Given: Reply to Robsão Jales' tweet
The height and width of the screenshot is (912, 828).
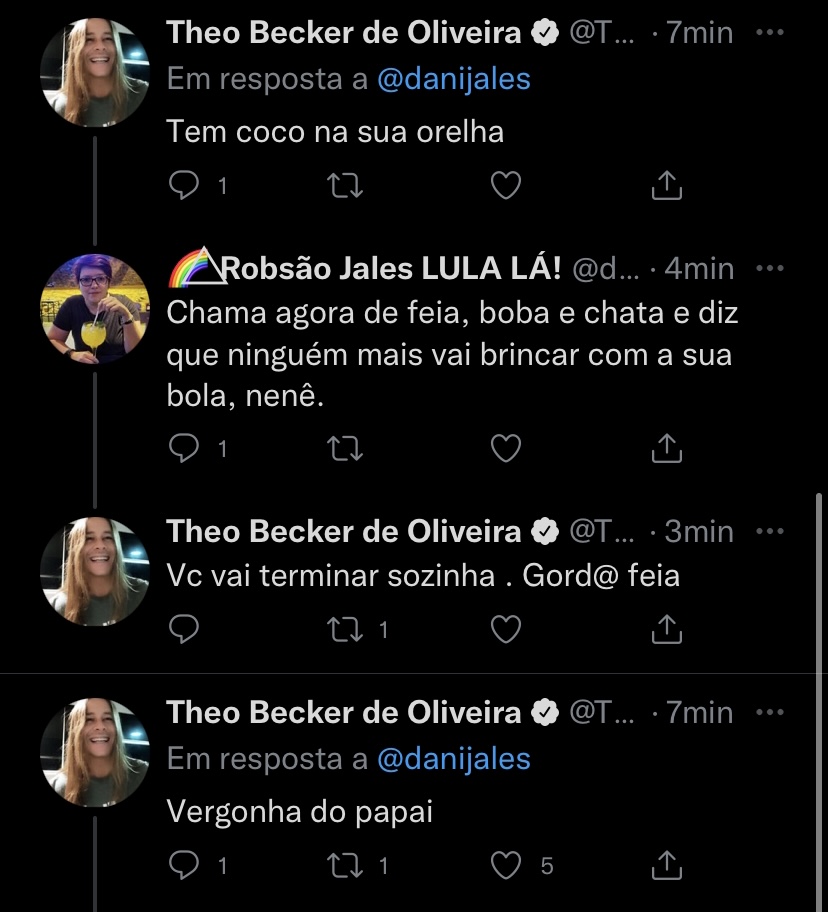Looking at the screenshot, I should coord(183,449).
